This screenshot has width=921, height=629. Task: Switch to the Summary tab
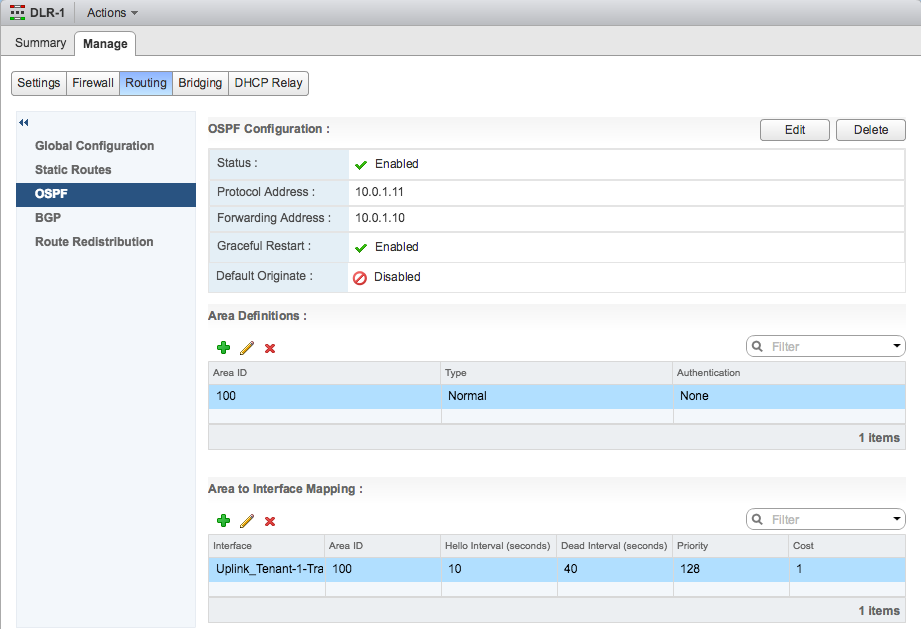[x=40, y=43]
